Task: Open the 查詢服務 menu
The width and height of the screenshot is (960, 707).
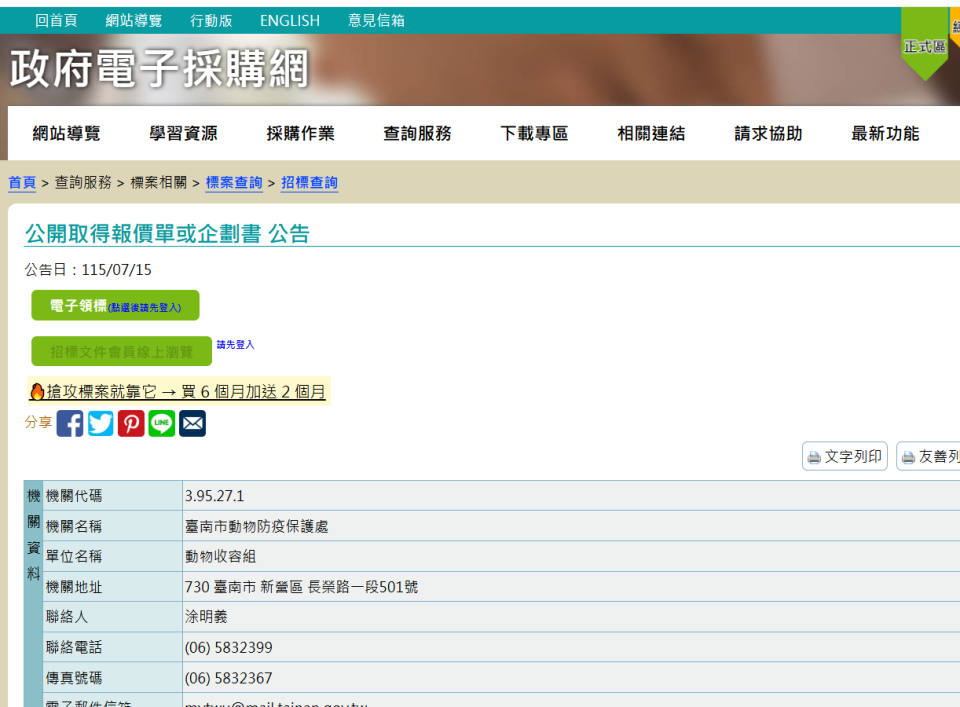Action: [417, 133]
